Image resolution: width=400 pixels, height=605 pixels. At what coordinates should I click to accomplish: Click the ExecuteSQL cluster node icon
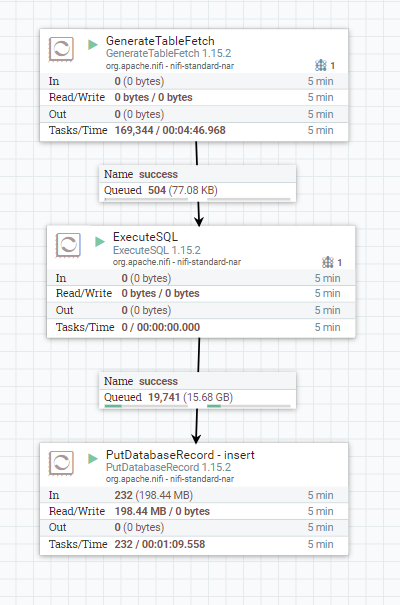327,262
